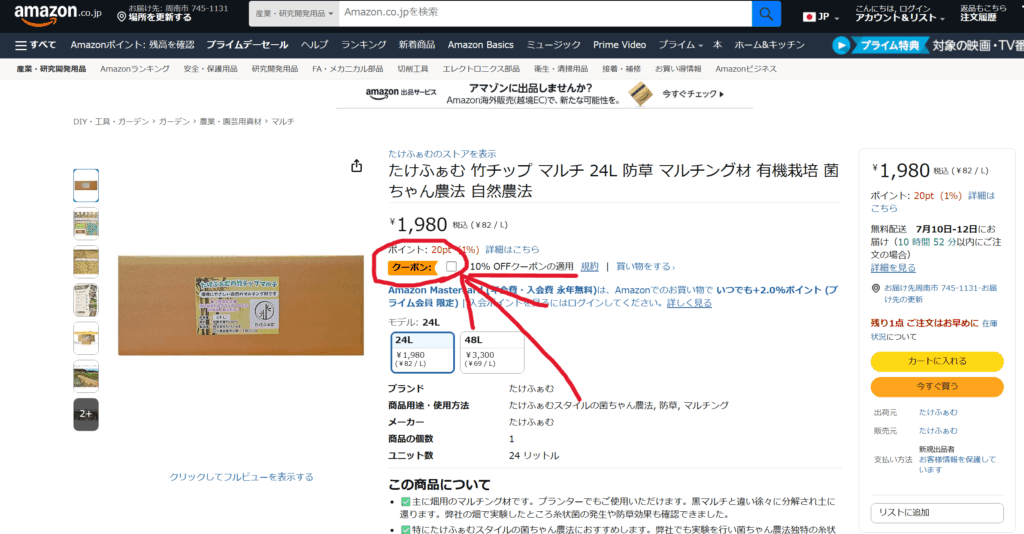The width and height of the screenshot is (1024, 534).
Task: Open アカウント&リスト dropdown
Action: [x=900, y=13]
